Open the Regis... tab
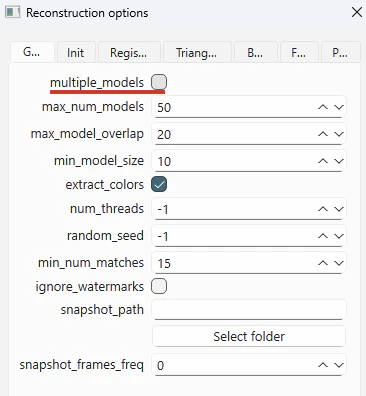The width and height of the screenshot is (366, 396). tap(128, 52)
